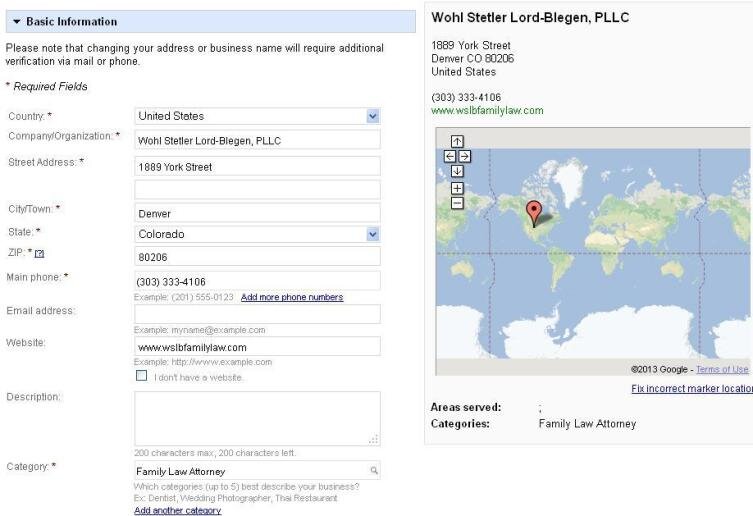Pan the map right with the right arrow

point(465,156)
